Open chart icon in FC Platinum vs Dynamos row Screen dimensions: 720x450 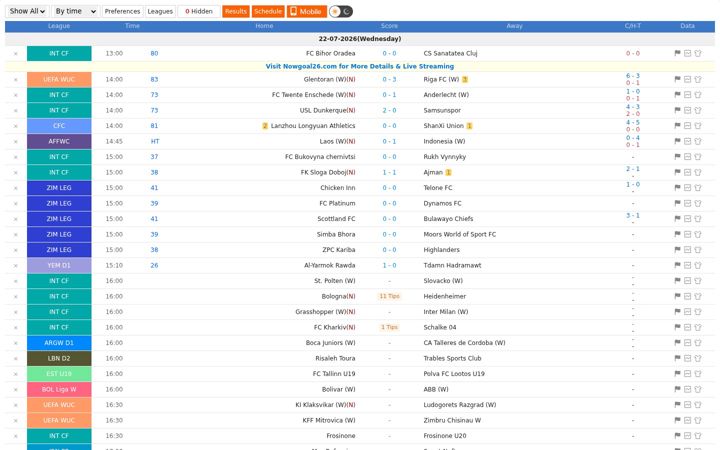687,203
